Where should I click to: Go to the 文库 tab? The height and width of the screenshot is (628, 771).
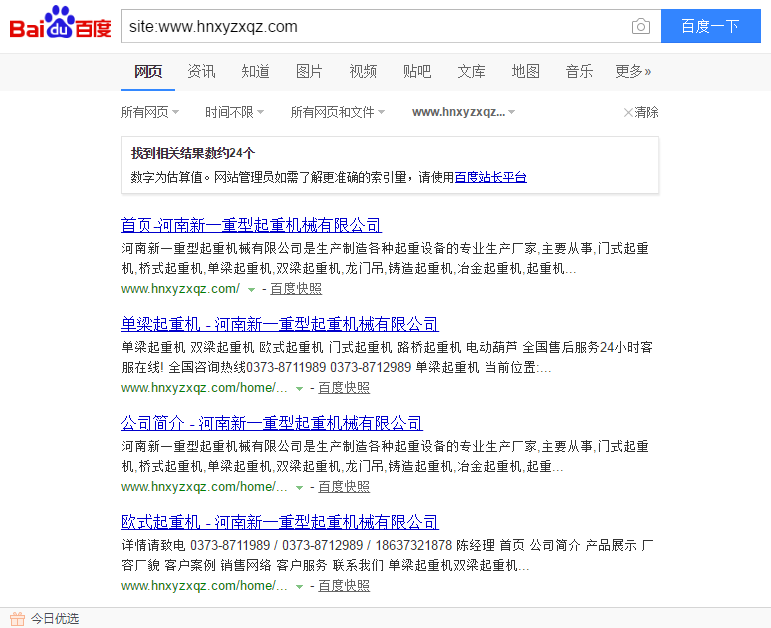click(471, 72)
